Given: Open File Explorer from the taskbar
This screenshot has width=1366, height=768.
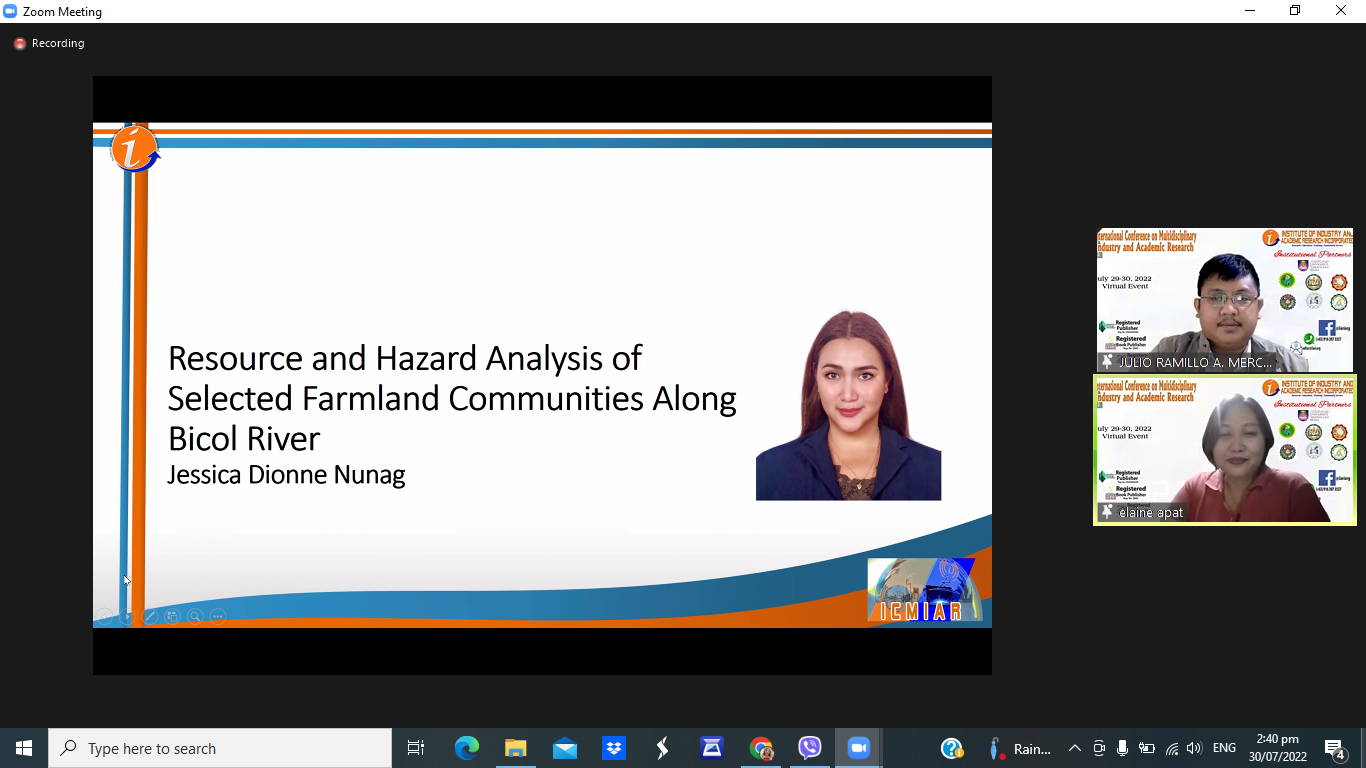Looking at the screenshot, I should click(x=516, y=748).
